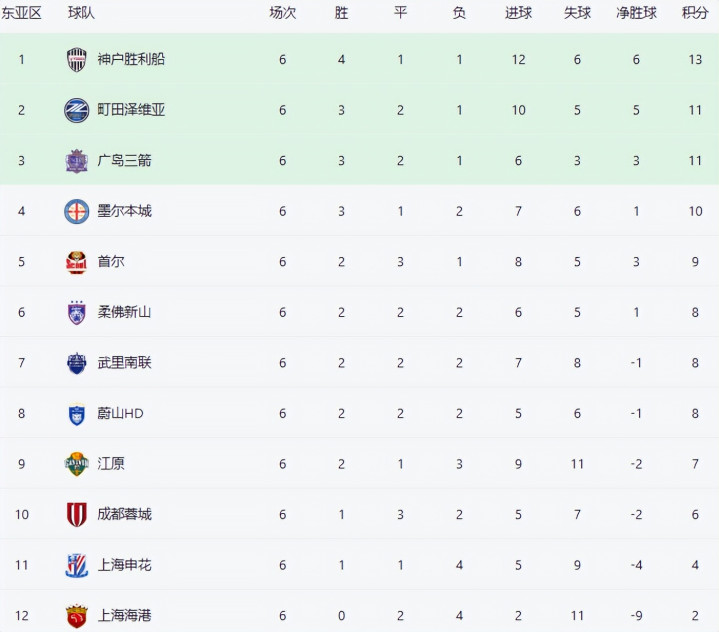Screen dimensions: 719x632
Task: Click the 成都蓉城 team badge
Action: tap(77, 514)
